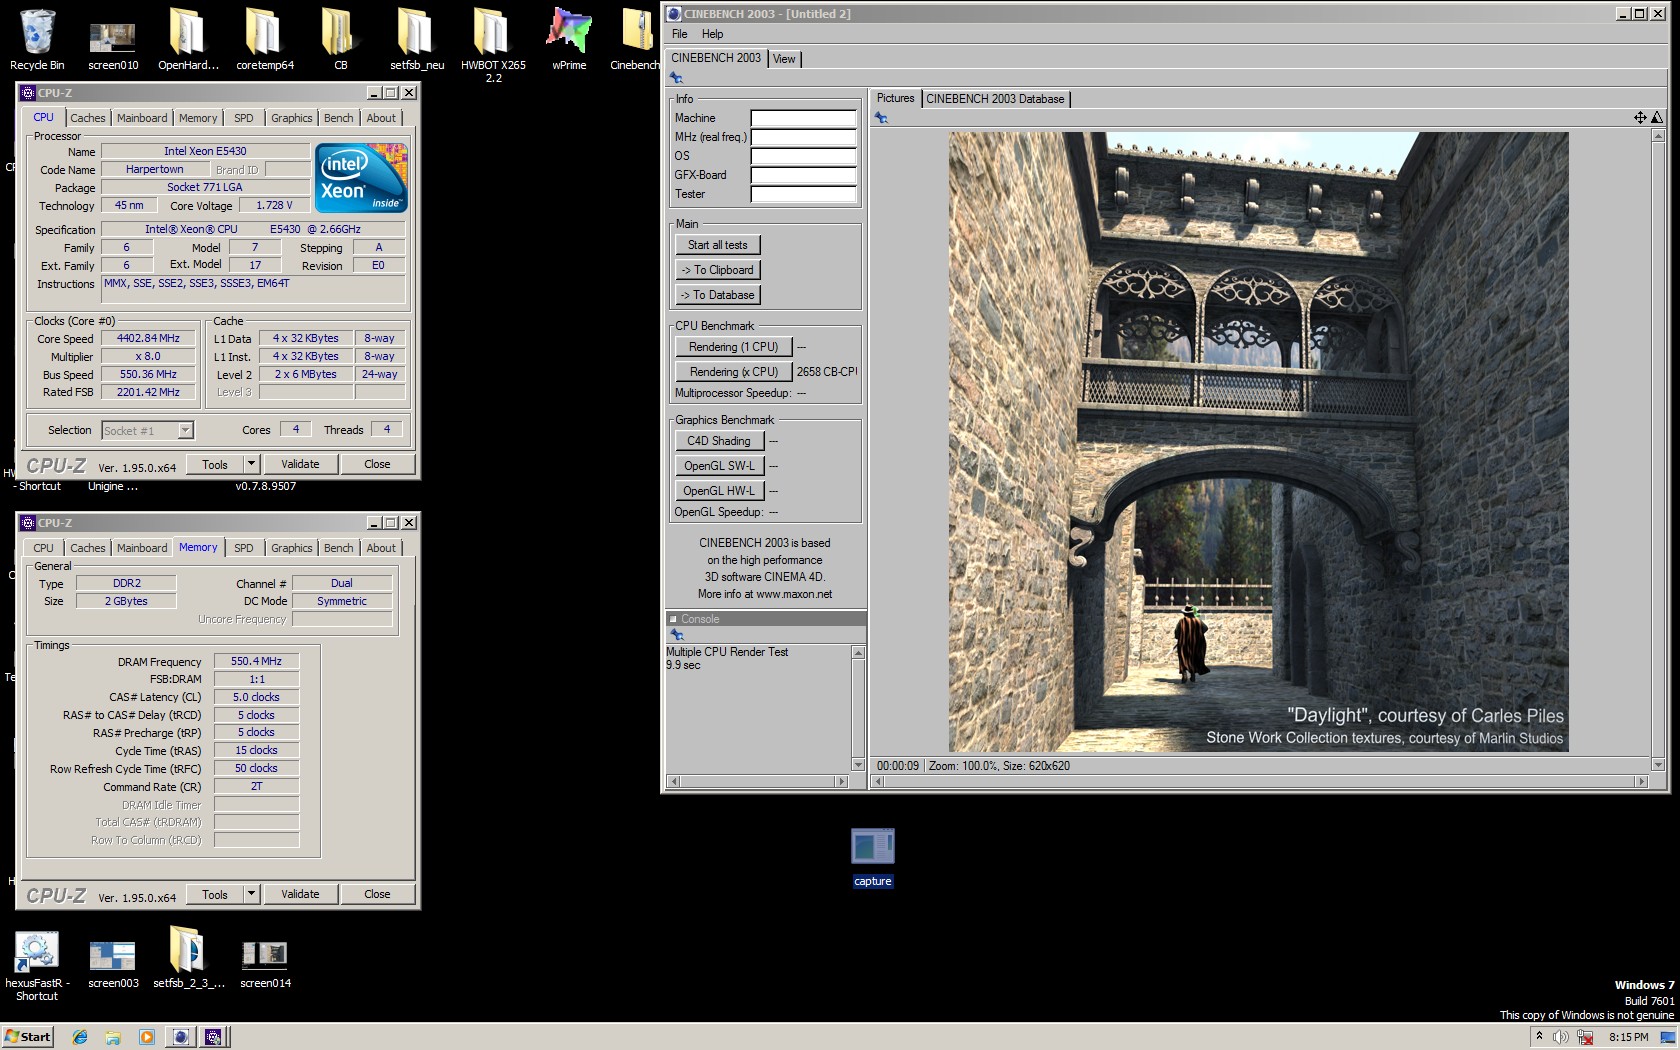Switch to the View tab in Cinebench
Viewport: 1680px width, 1050px height.
pos(785,59)
